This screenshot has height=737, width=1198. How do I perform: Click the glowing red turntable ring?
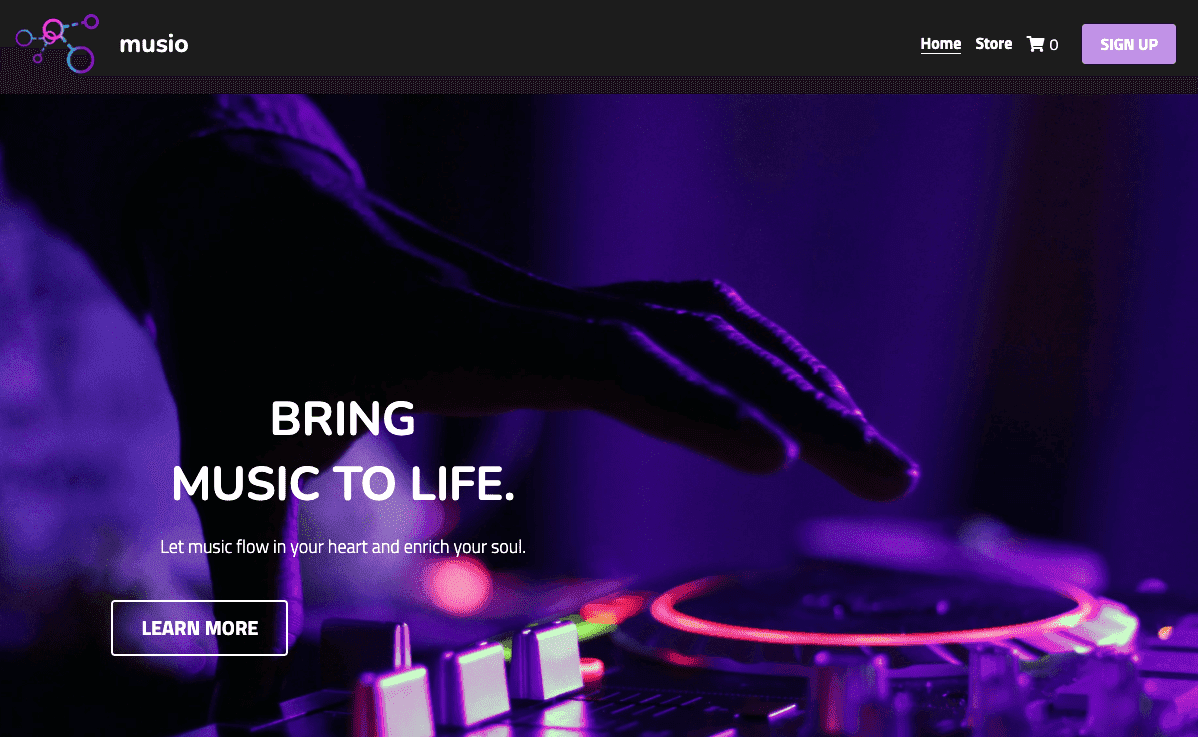871,611
